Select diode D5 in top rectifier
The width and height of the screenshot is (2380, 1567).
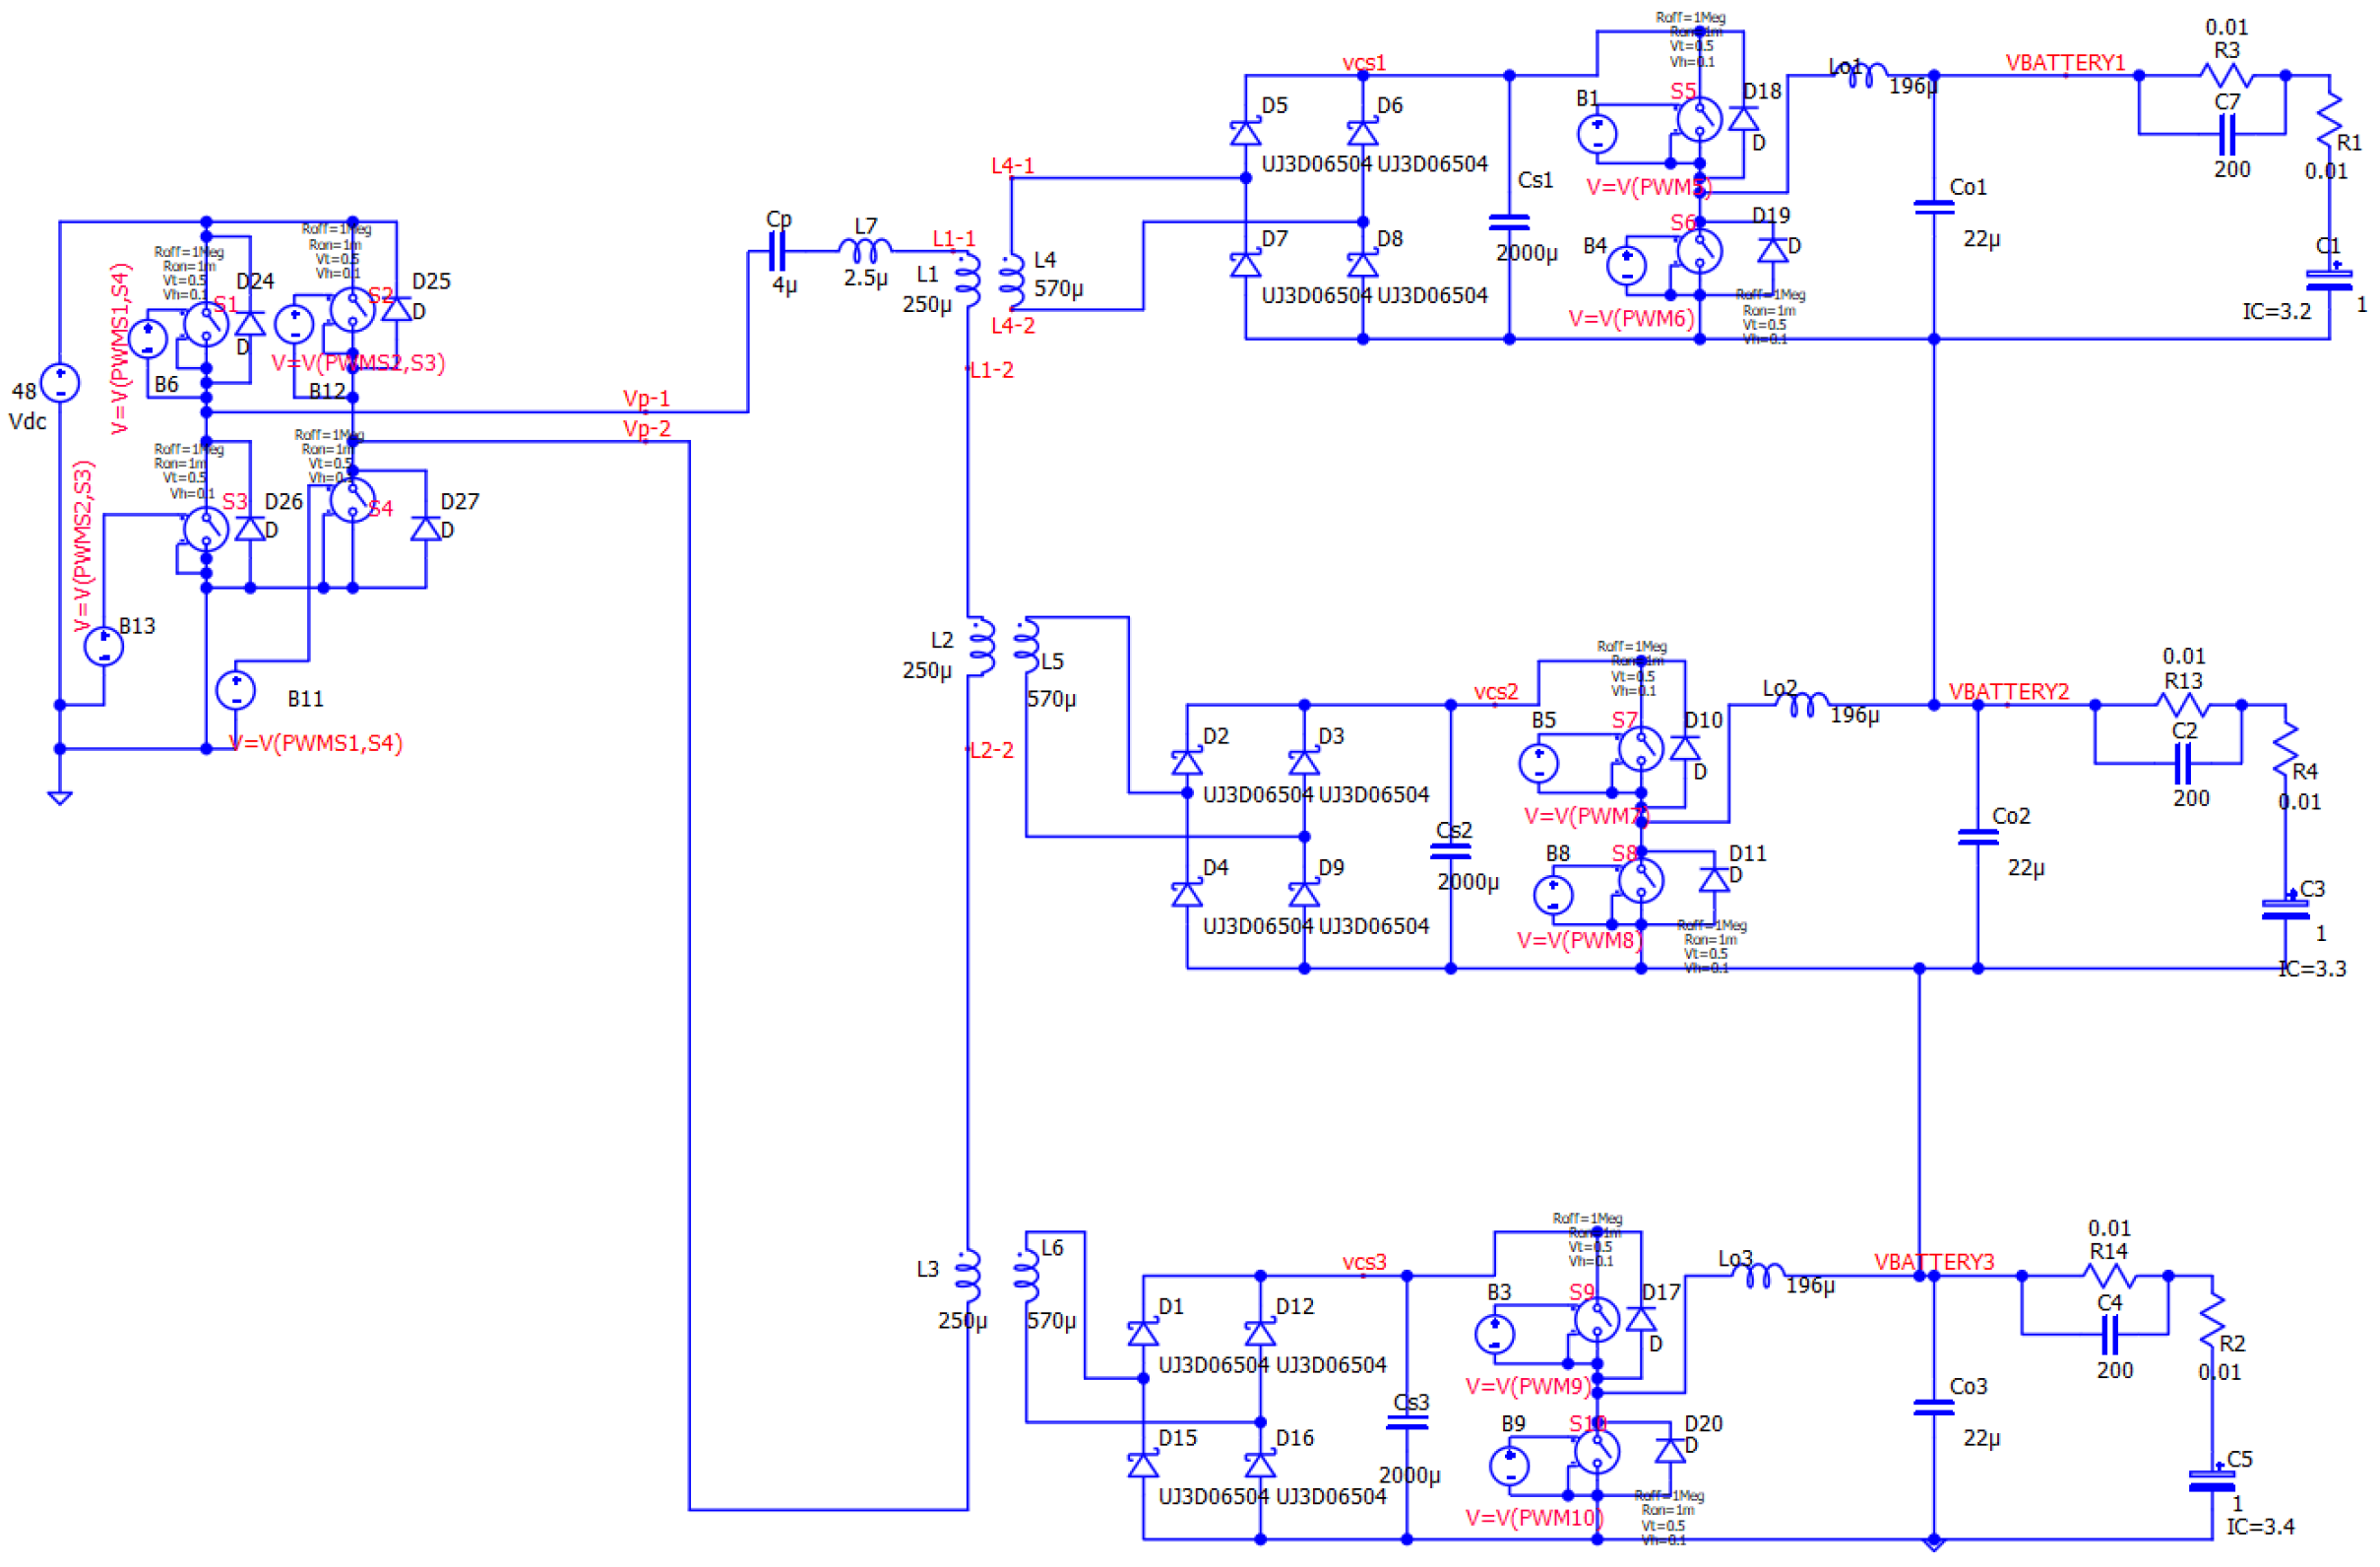point(1246,133)
